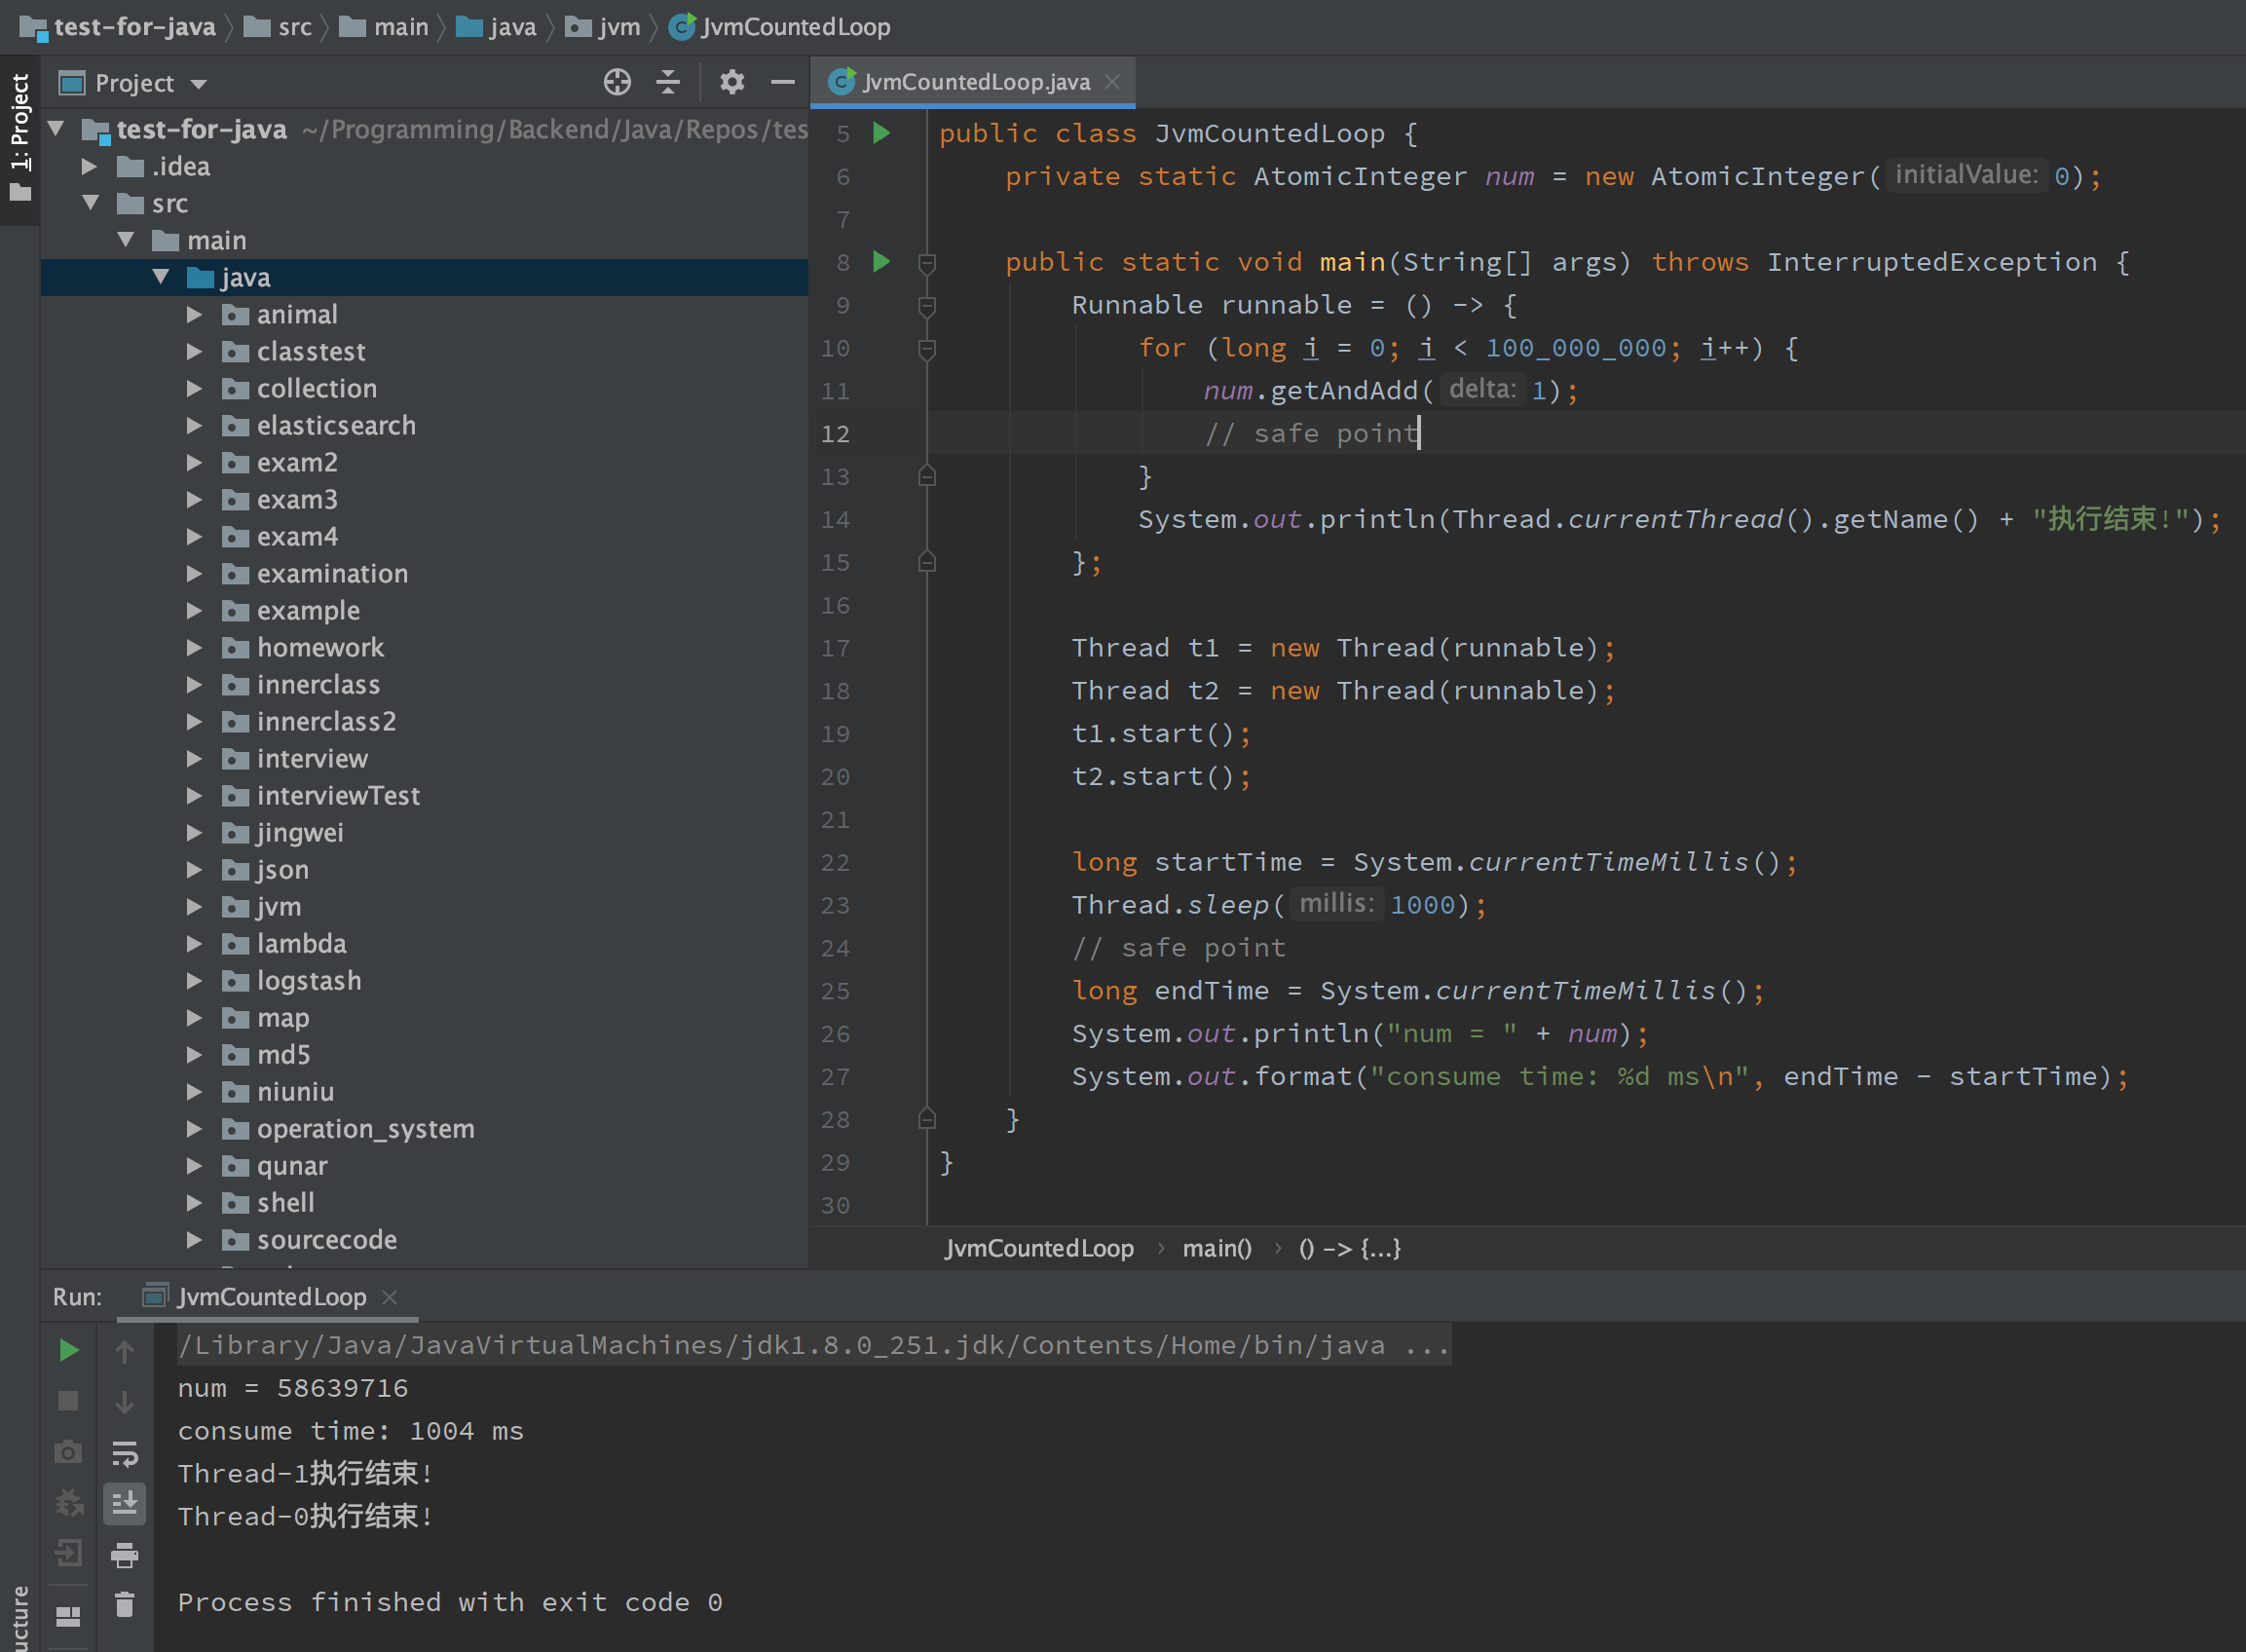Viewport: 2246px width, 1652px height.
Task: Click the jvm breadcrumb in navigation bar
Action: click(x=617, y=27)
